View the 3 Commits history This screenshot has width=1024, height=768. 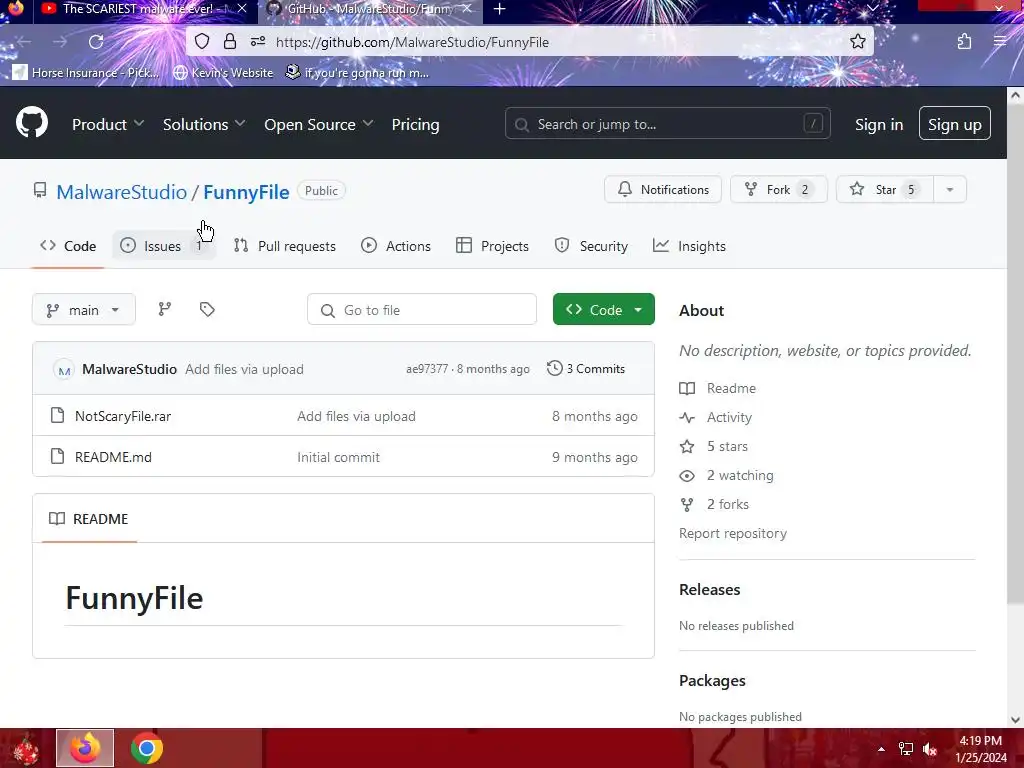(x=586, y=368)
